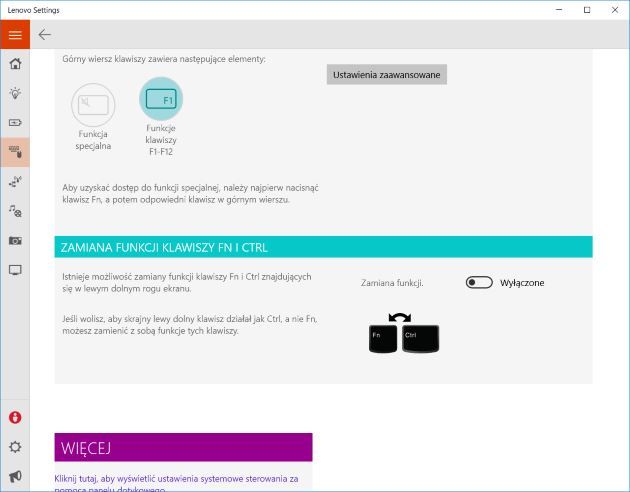630x492 pixels.
Task: Click the megaphone feedback icon
Action: (15, 476)
